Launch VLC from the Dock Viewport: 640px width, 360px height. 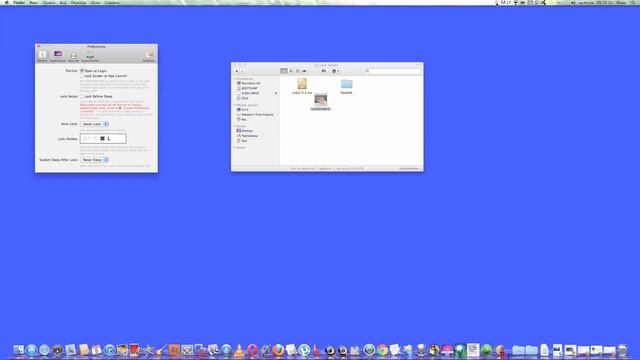(239, 350)
